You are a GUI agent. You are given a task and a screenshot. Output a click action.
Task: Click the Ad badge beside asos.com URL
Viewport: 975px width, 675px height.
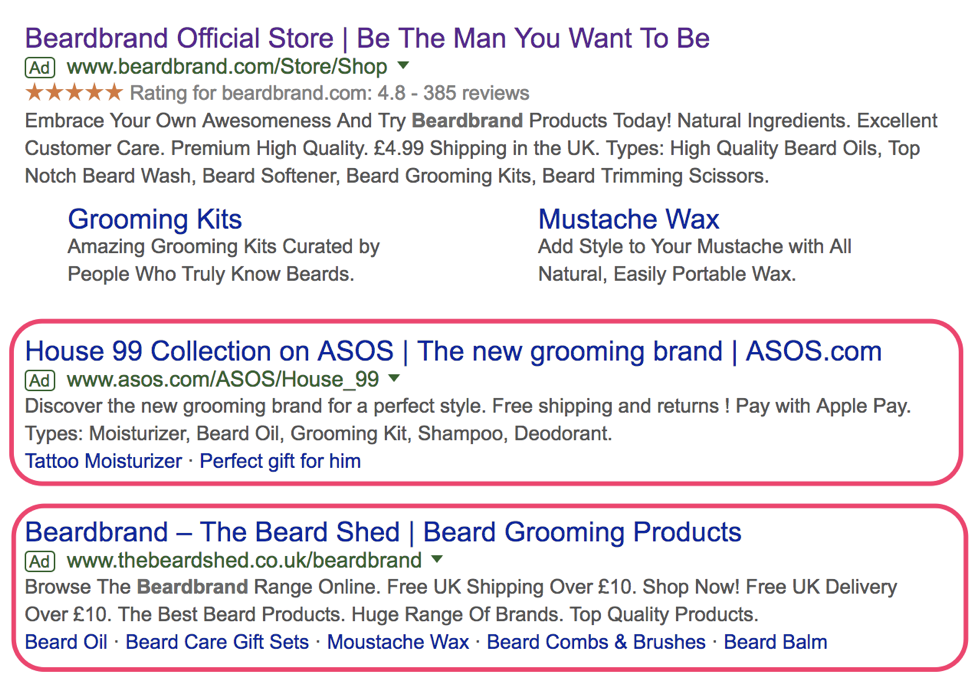[39, 380]
